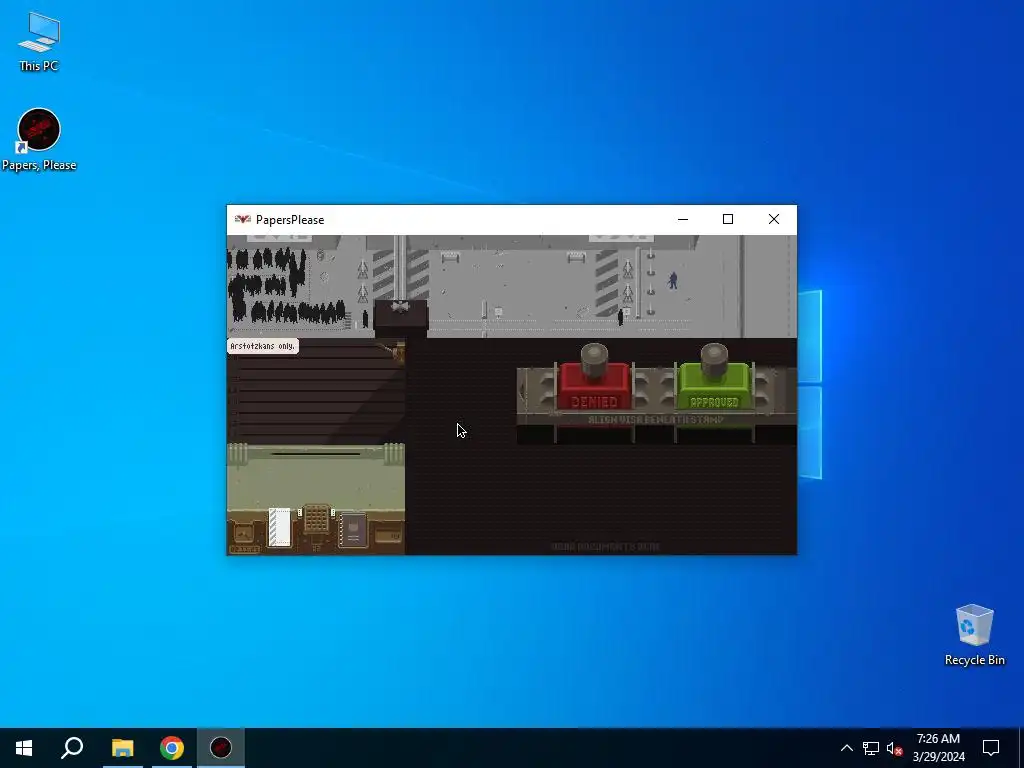Viewport: 1024px width, 768px height.
Task: Click the Papers Please taskbar icon
Action: click(221, 748)
